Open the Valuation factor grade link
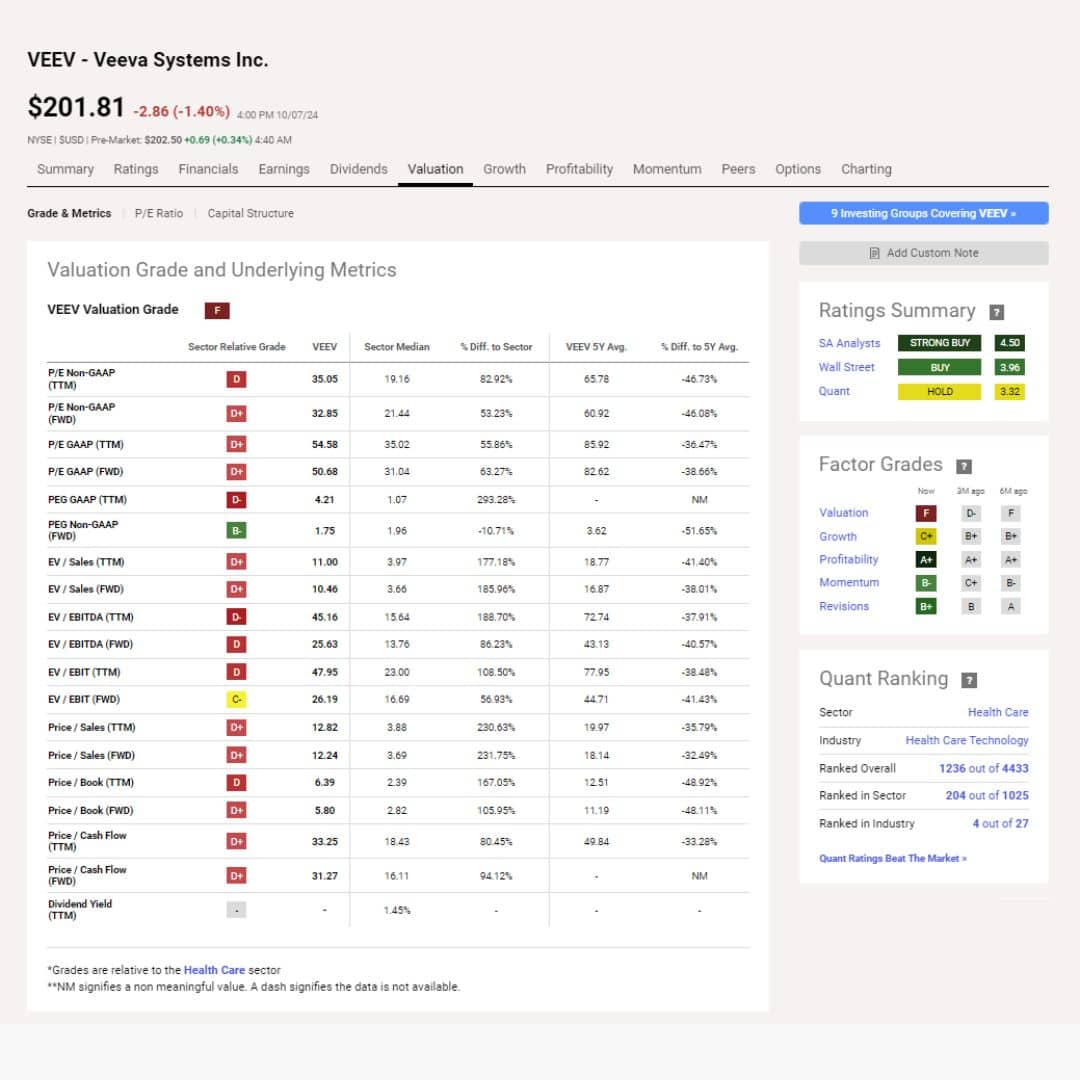The image size is (1080, 1080). point(843,513)
